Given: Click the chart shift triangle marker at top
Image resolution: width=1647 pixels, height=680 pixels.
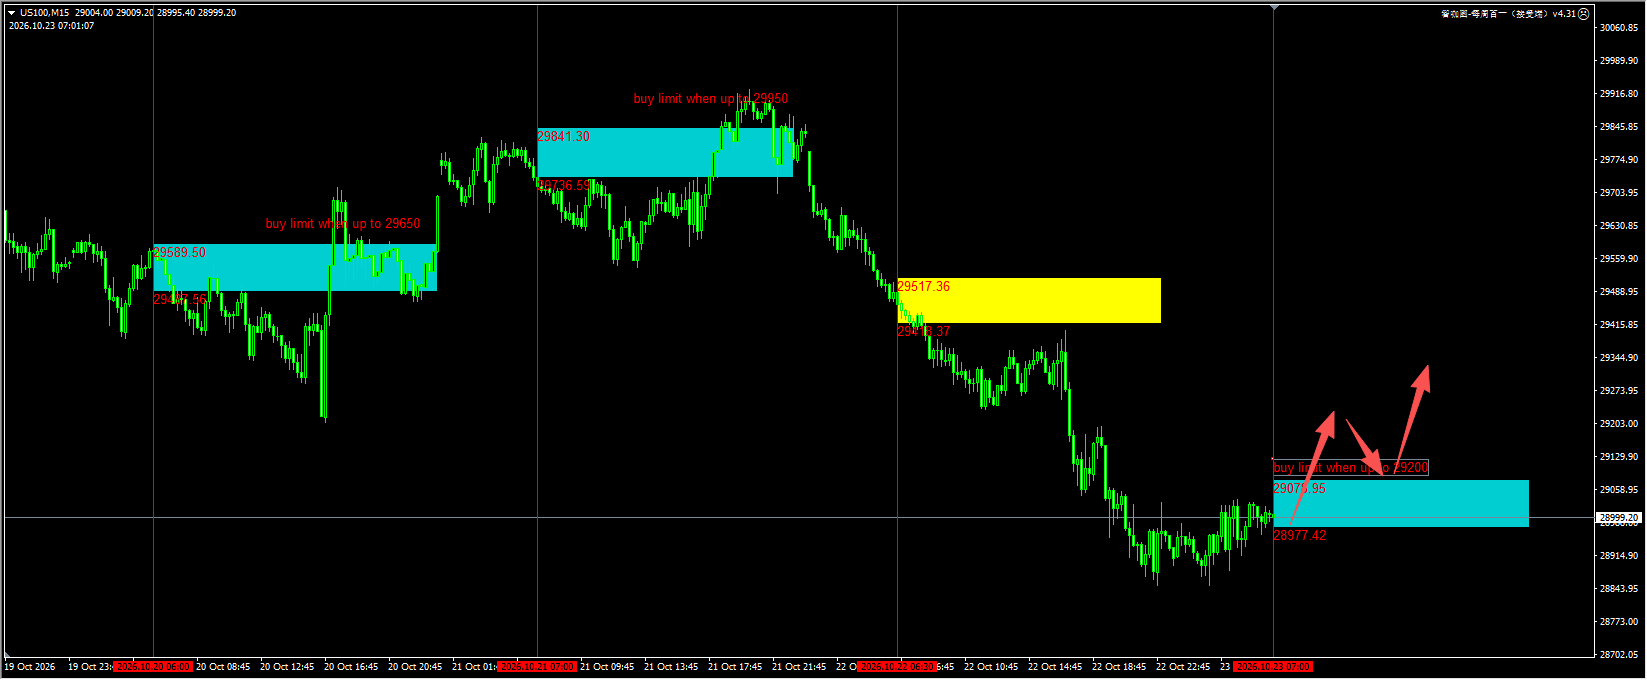Looking at the screenshot, I should click(x=1273, y=8).
